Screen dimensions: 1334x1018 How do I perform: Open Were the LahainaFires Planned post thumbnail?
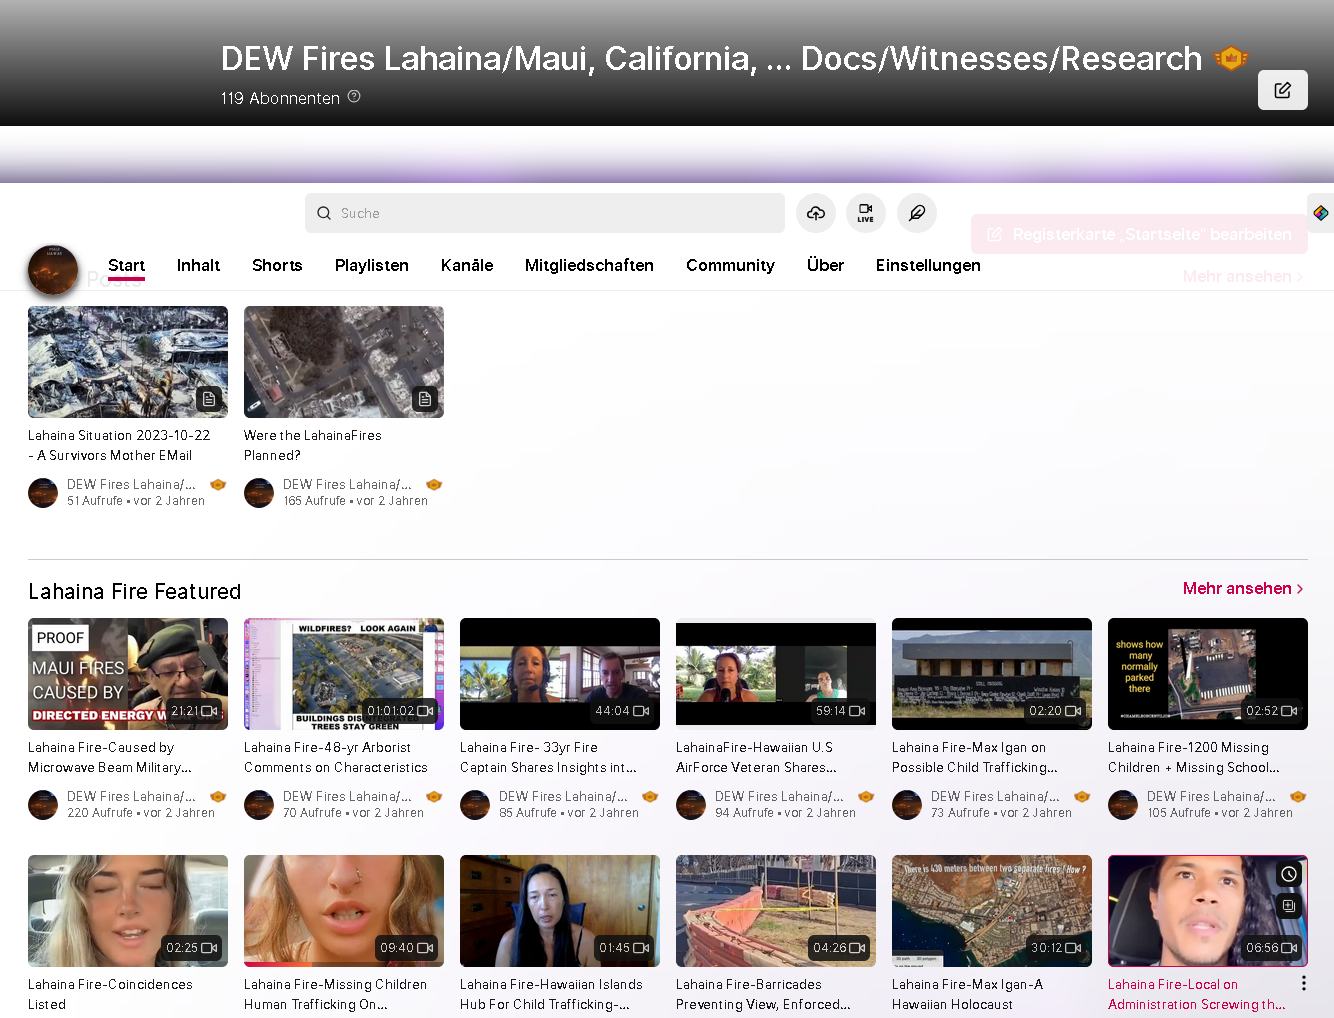coord(344,362)
